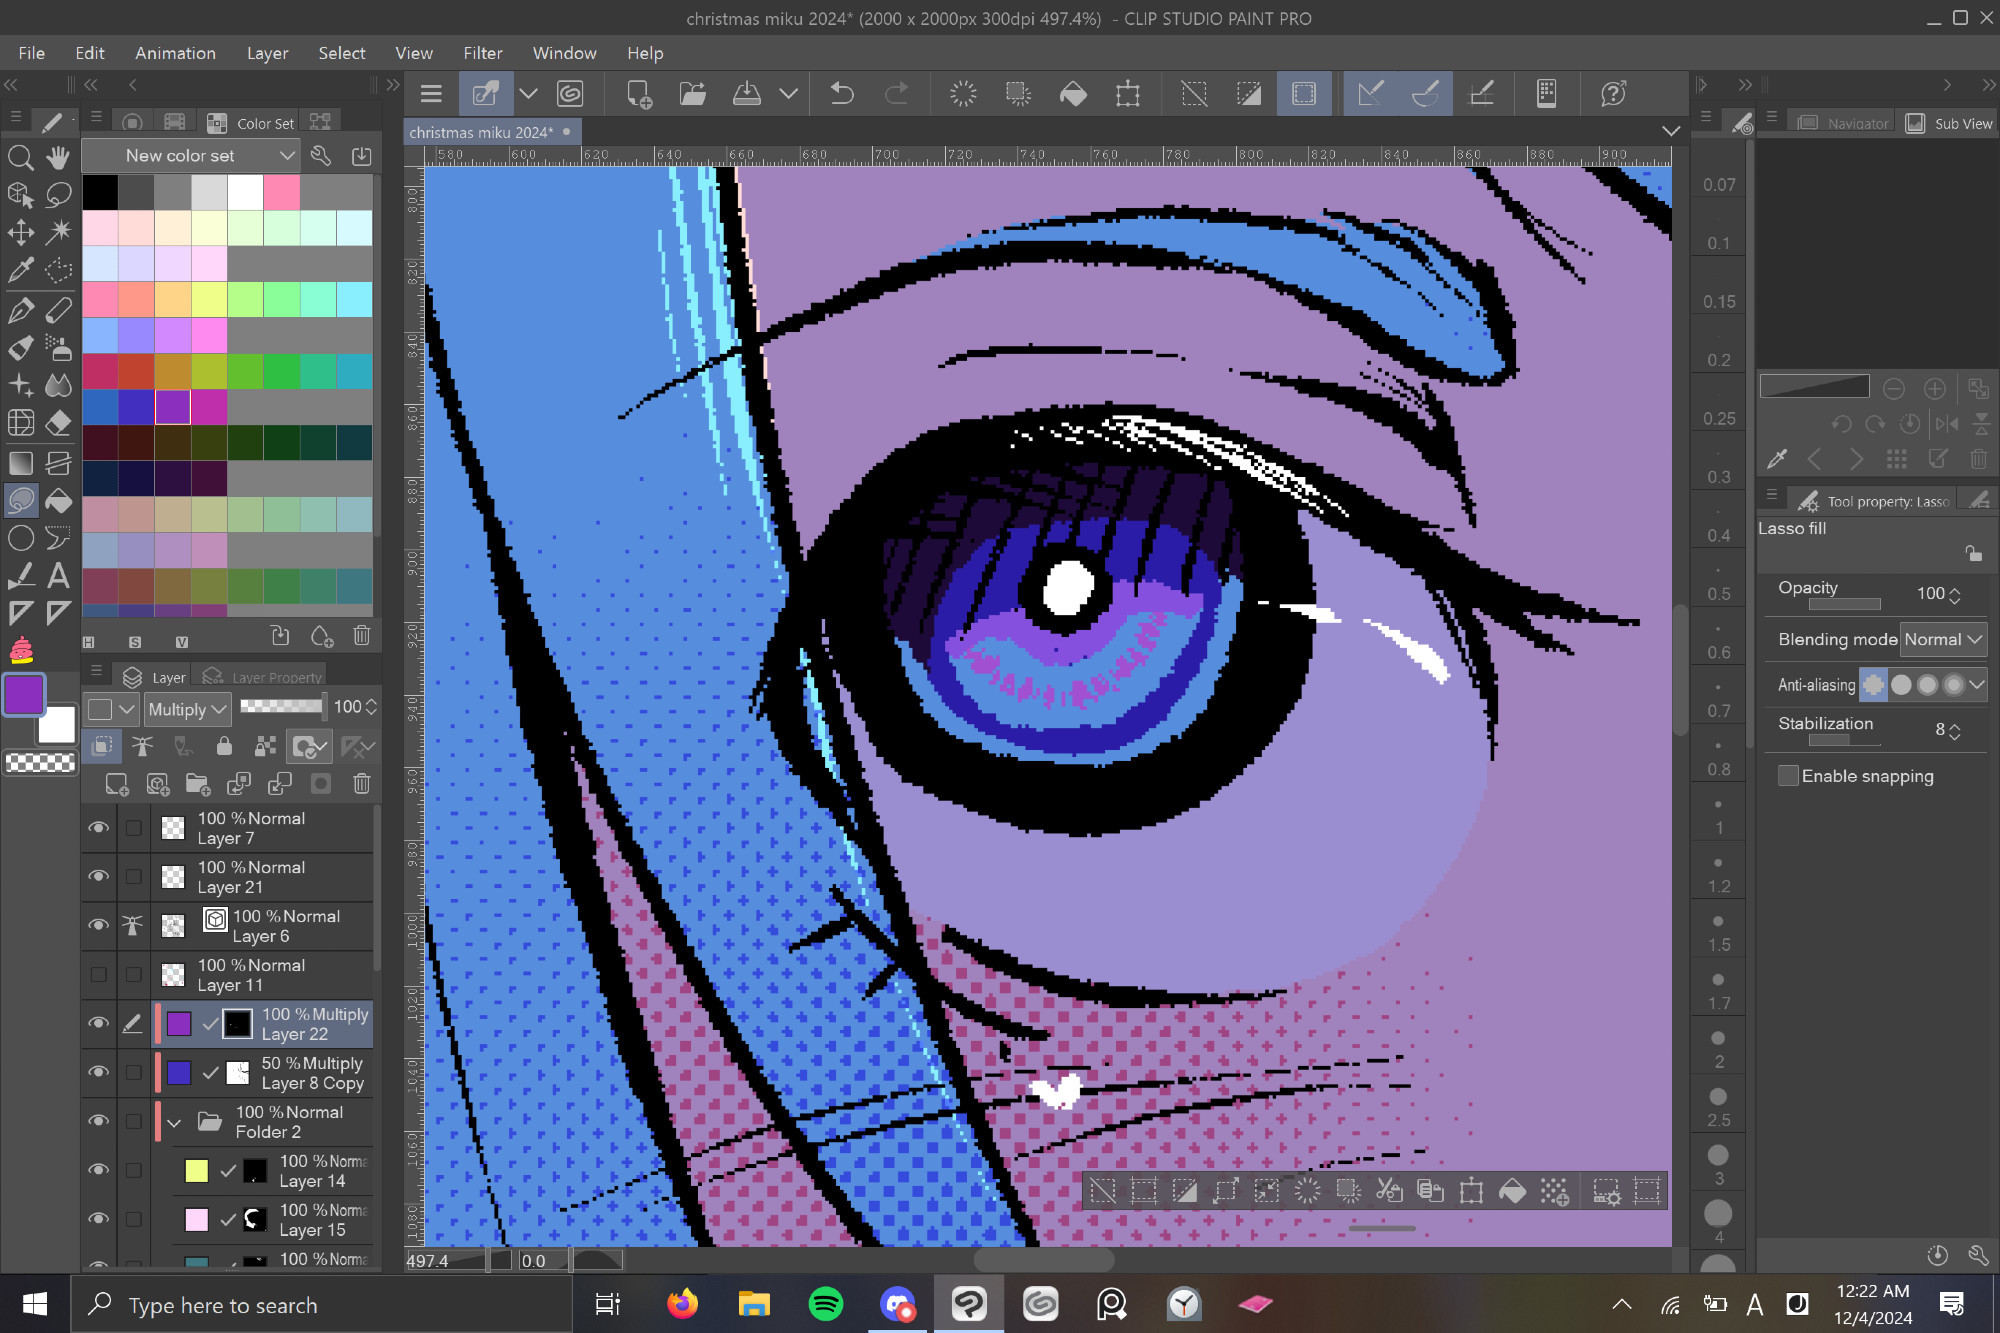Screen dimensions: 2000x1333
Task: Switch to the Navigator tab
Action: coord(1843,123)
